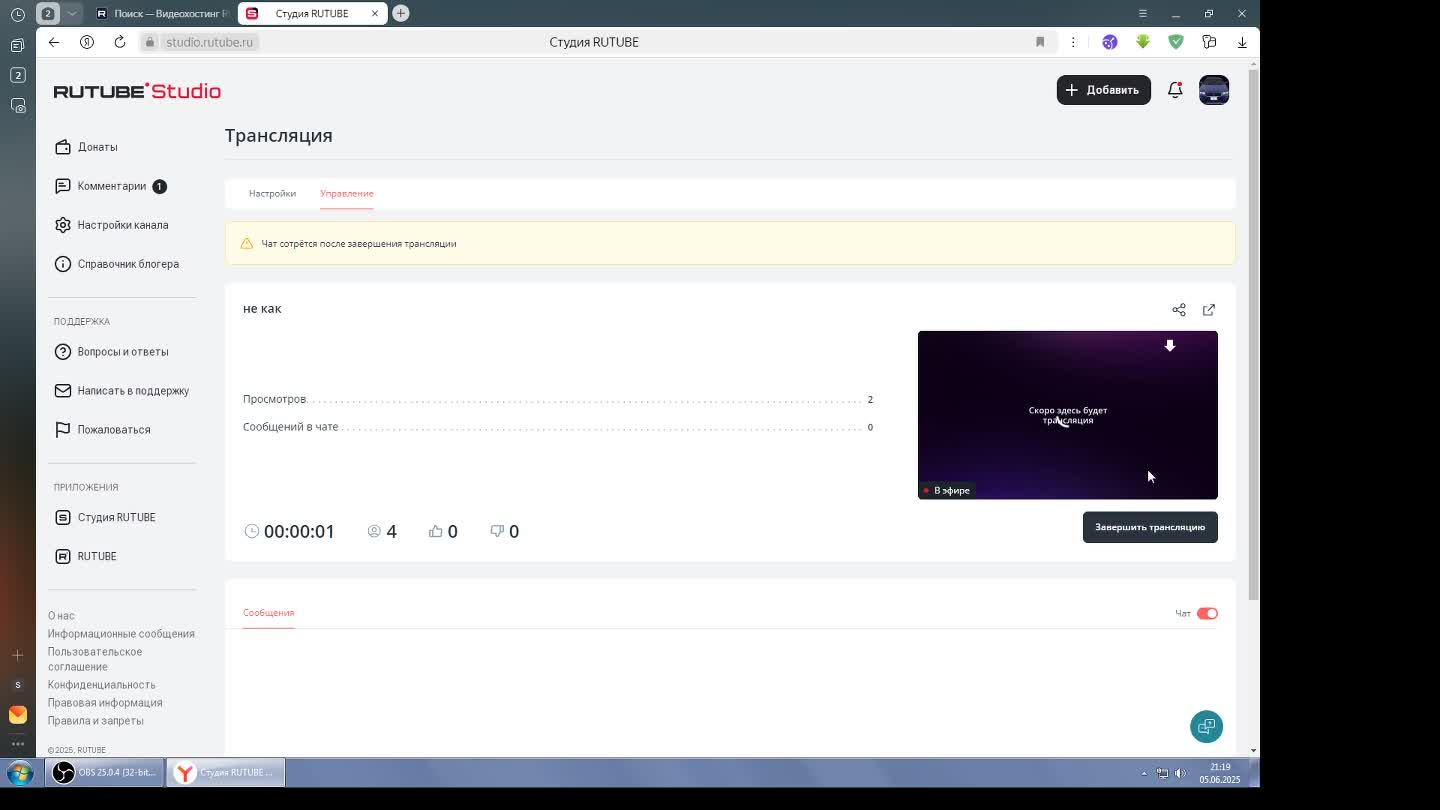Disable the Чат toggle switch
This screenshot has width=1440, height=810.
[x=1207, y=614]
